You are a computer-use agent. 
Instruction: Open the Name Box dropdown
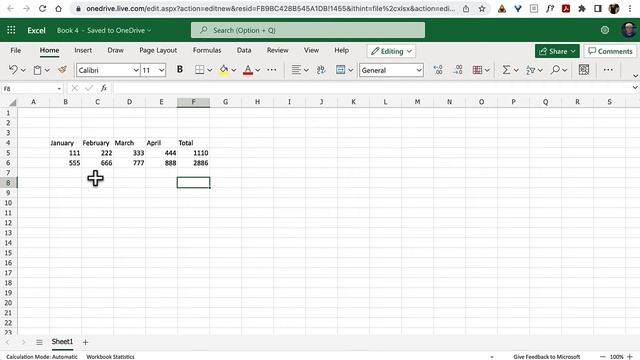pos(59,89)
